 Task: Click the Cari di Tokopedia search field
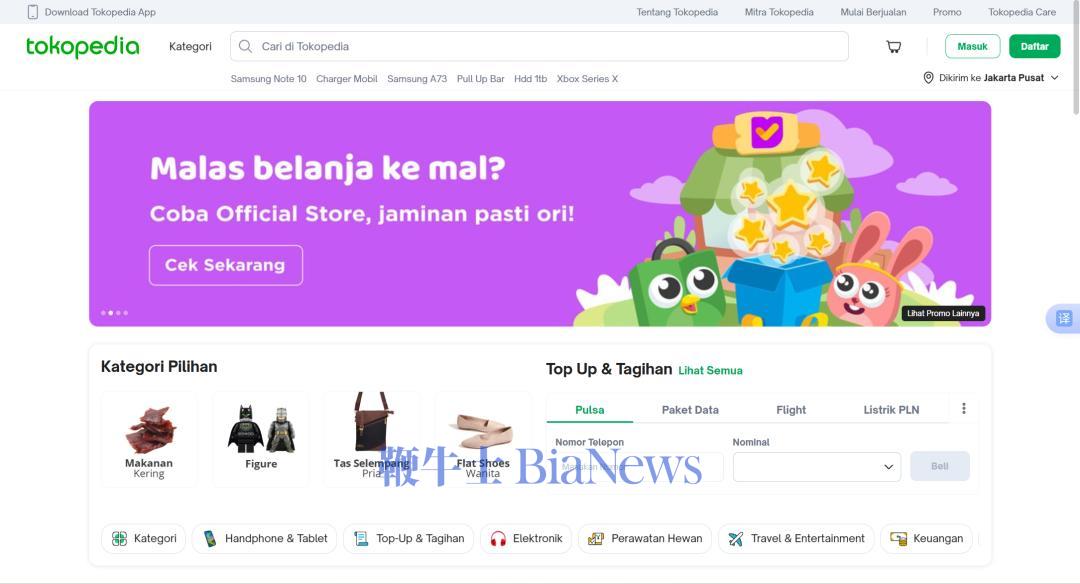tap(539, 46)
